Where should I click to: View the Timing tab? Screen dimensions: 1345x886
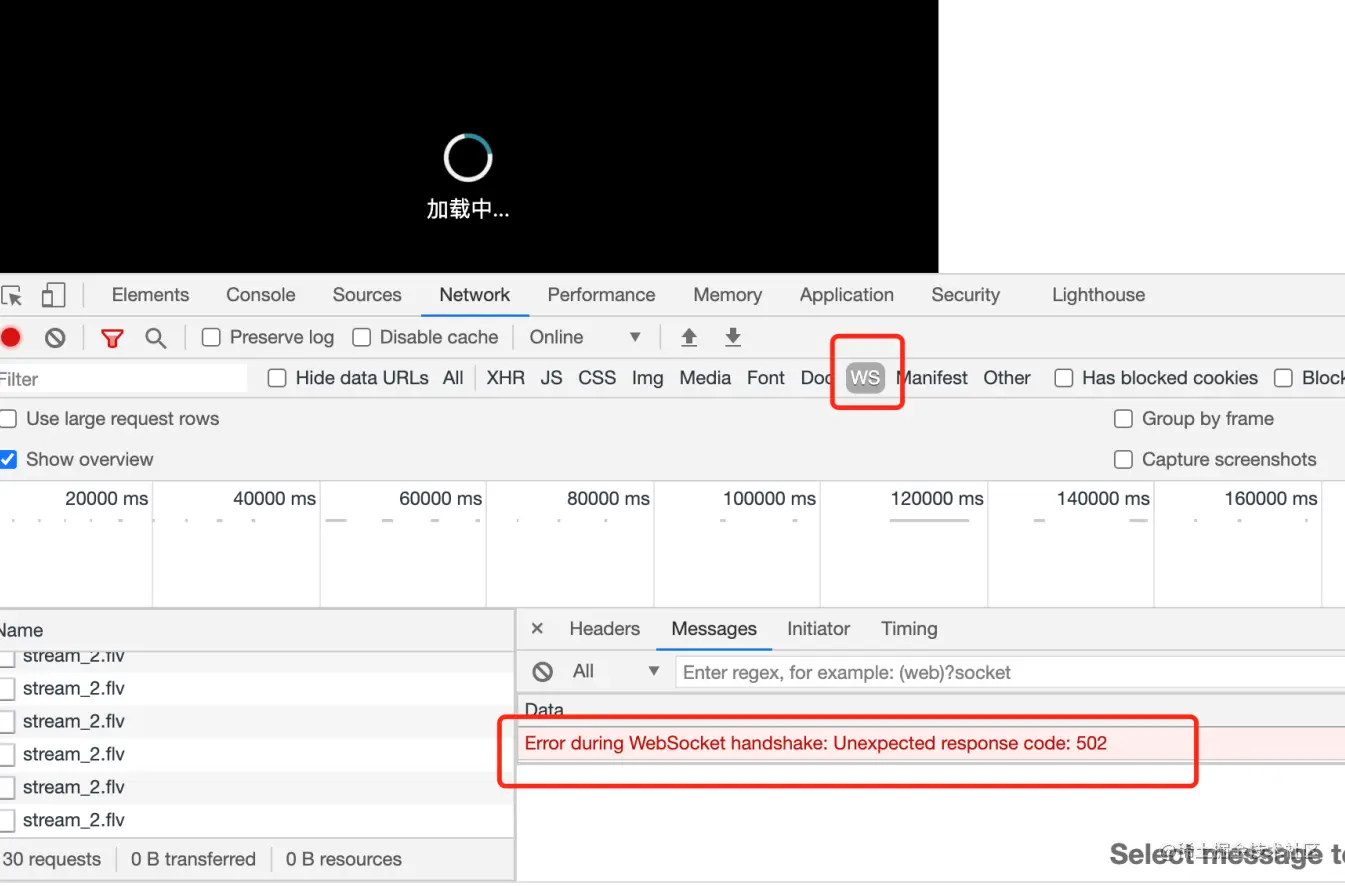click(909, 629)
